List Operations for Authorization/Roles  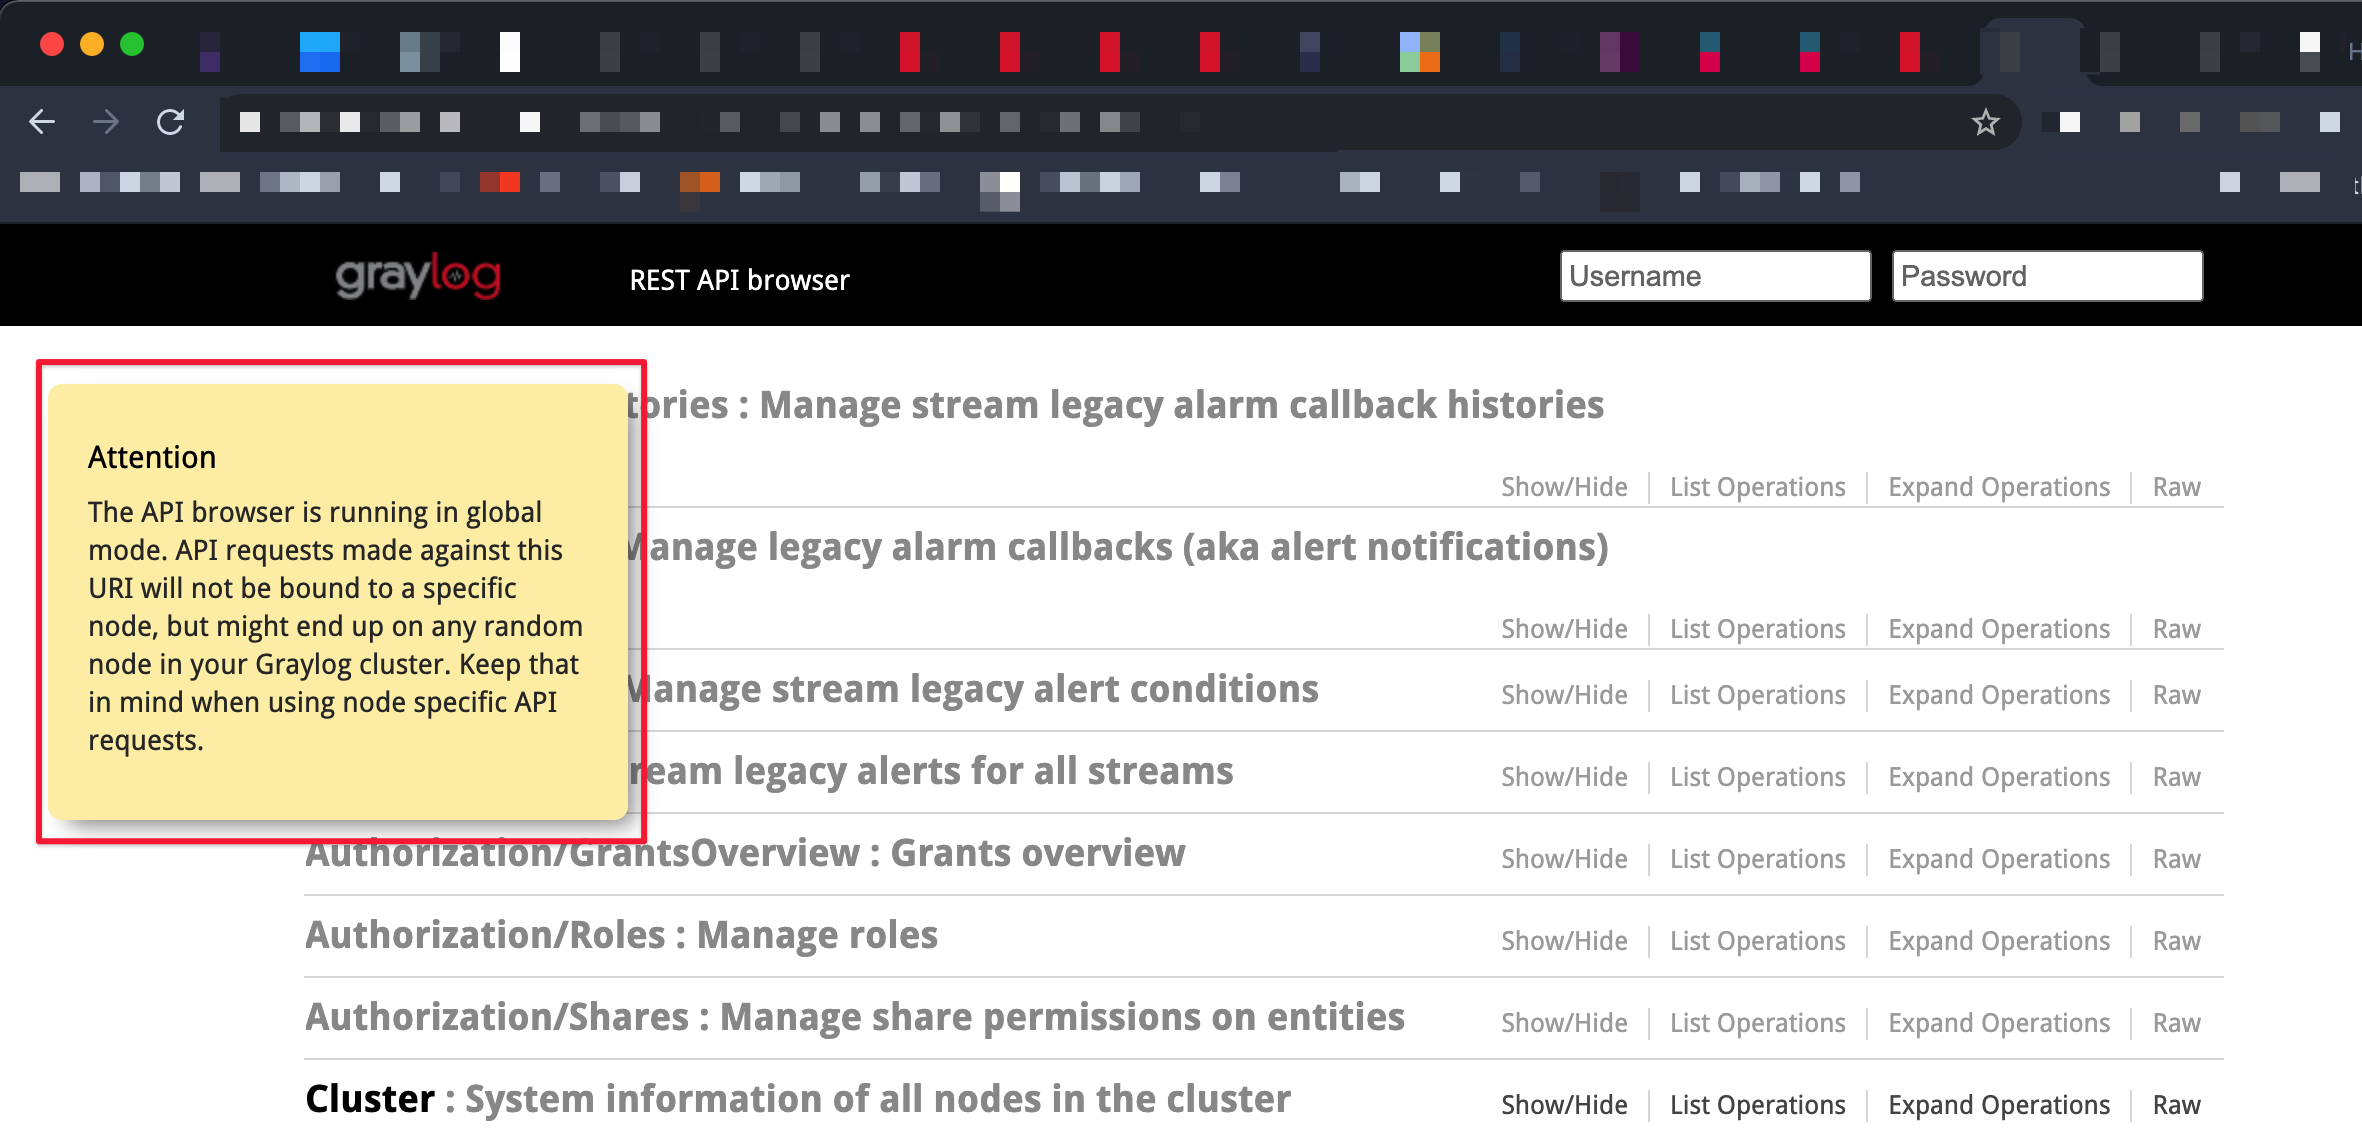coord(1757,941)
